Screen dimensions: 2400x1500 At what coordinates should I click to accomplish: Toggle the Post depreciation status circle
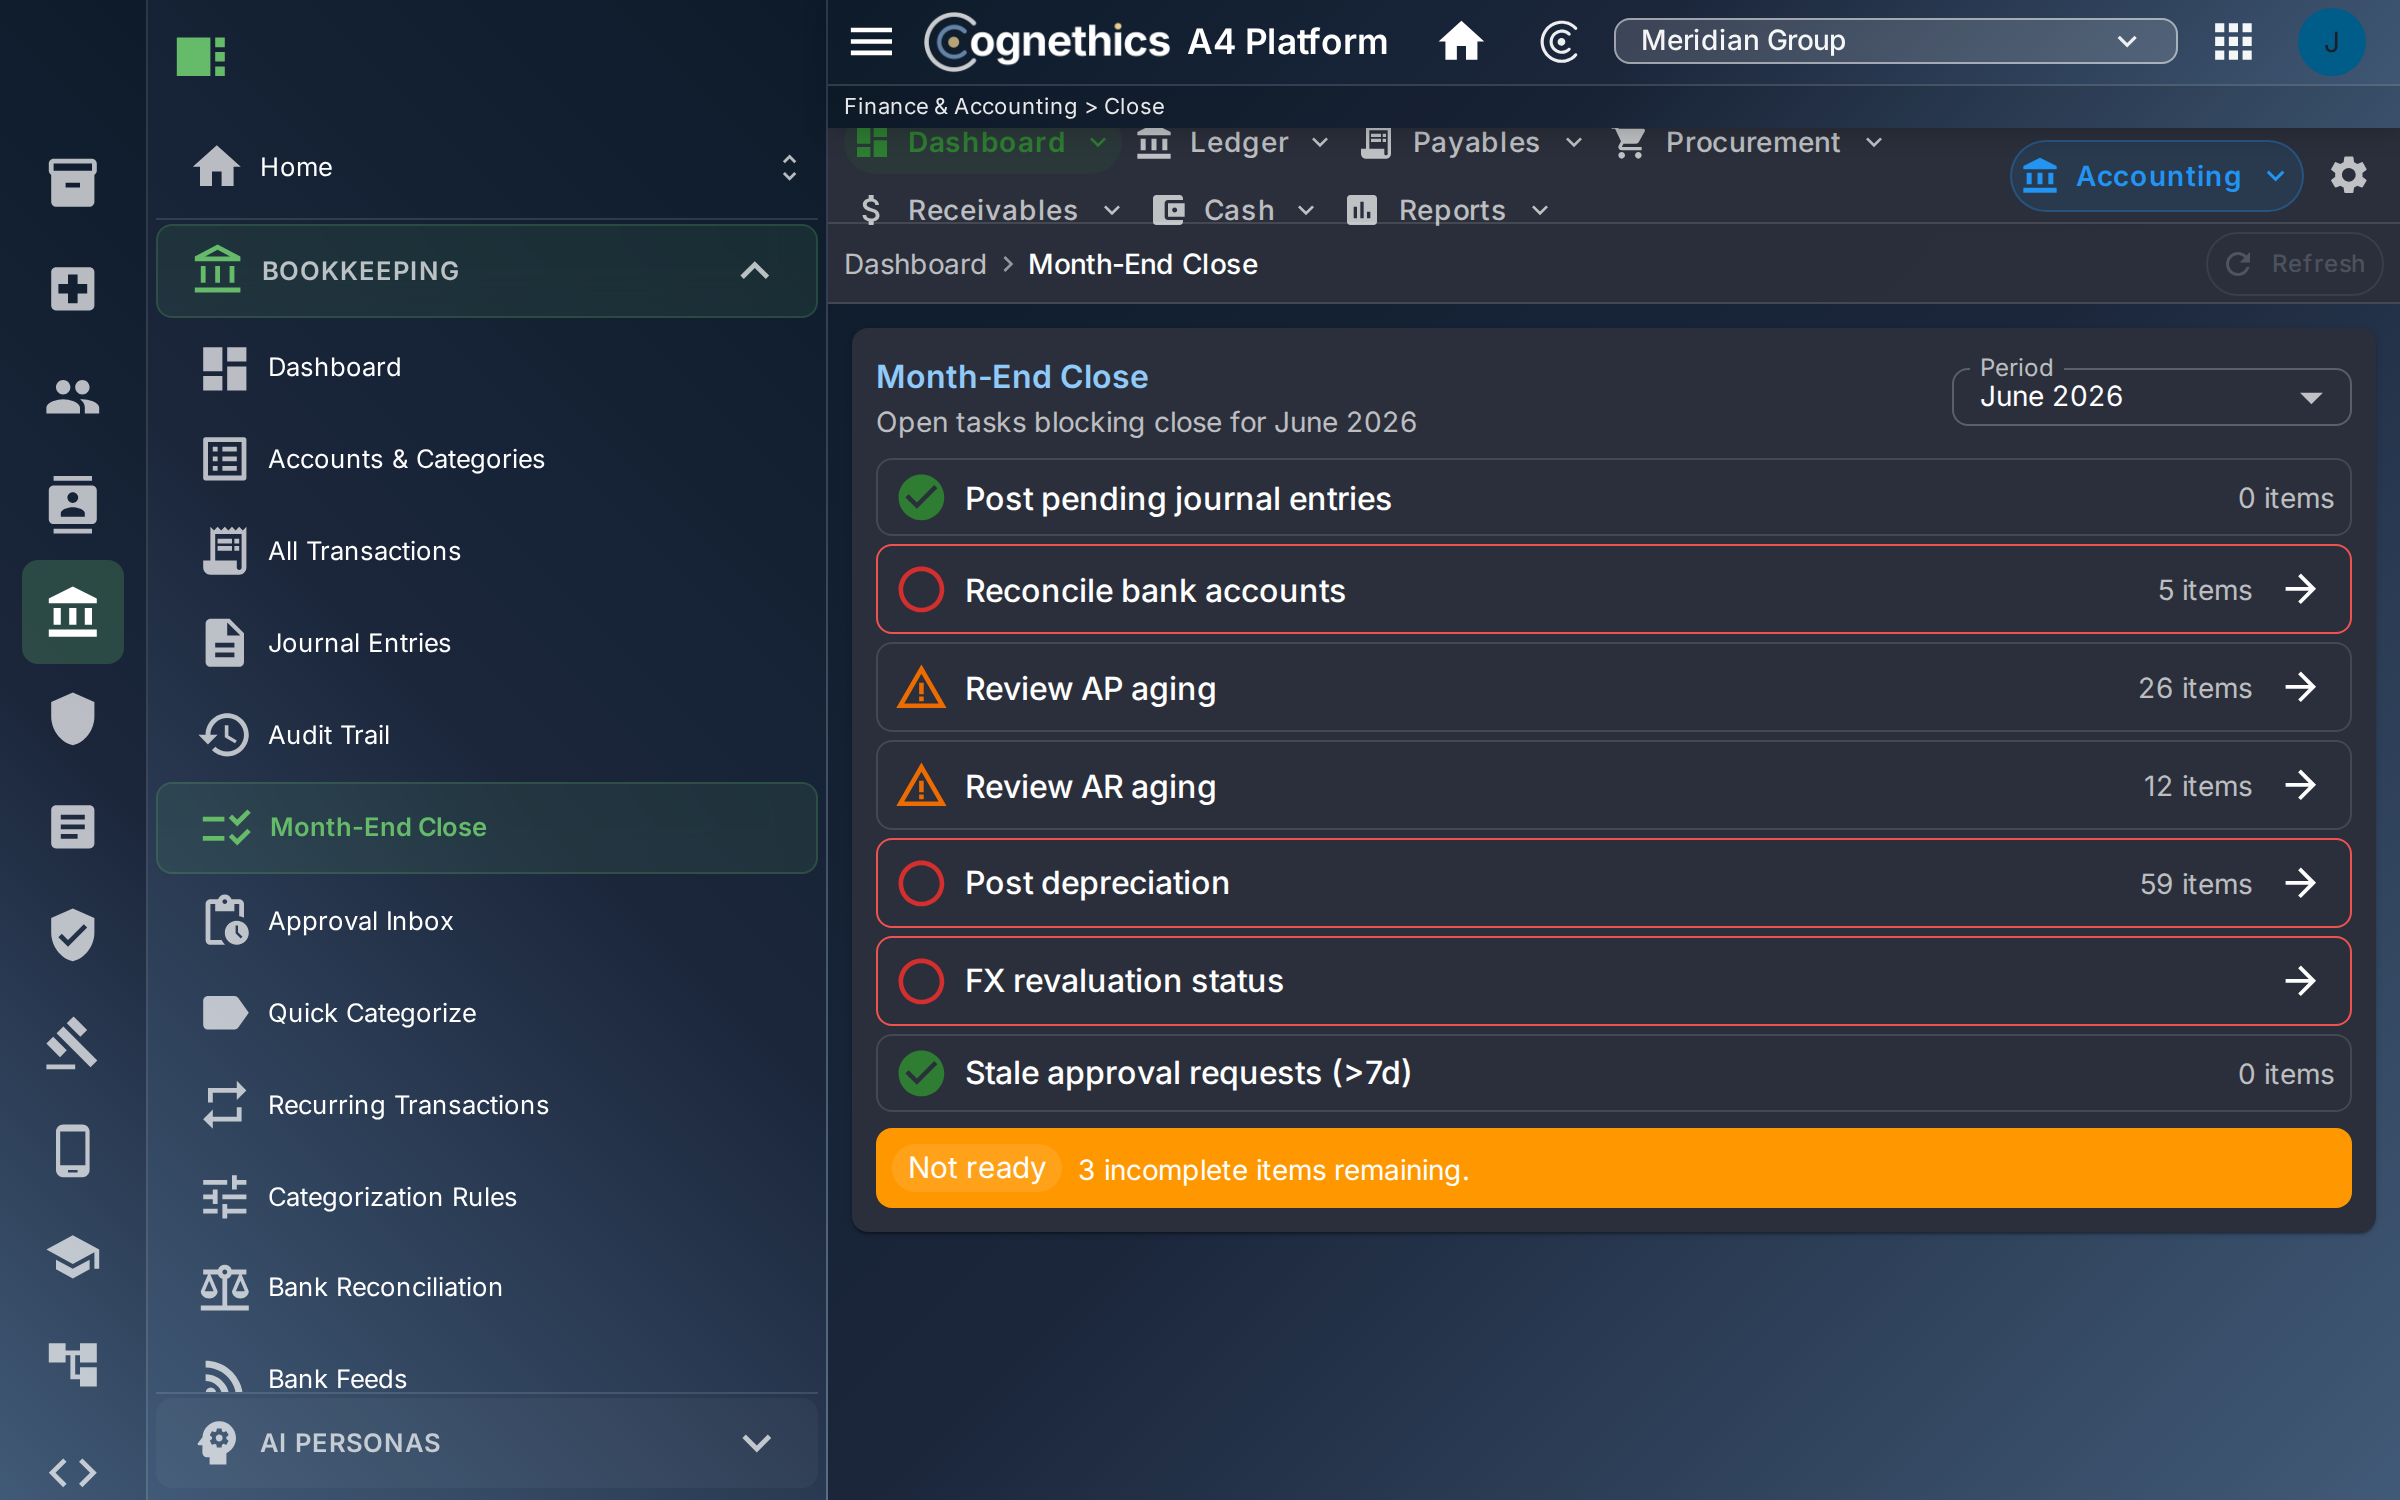pyautogui.click(x=921, y=883)
